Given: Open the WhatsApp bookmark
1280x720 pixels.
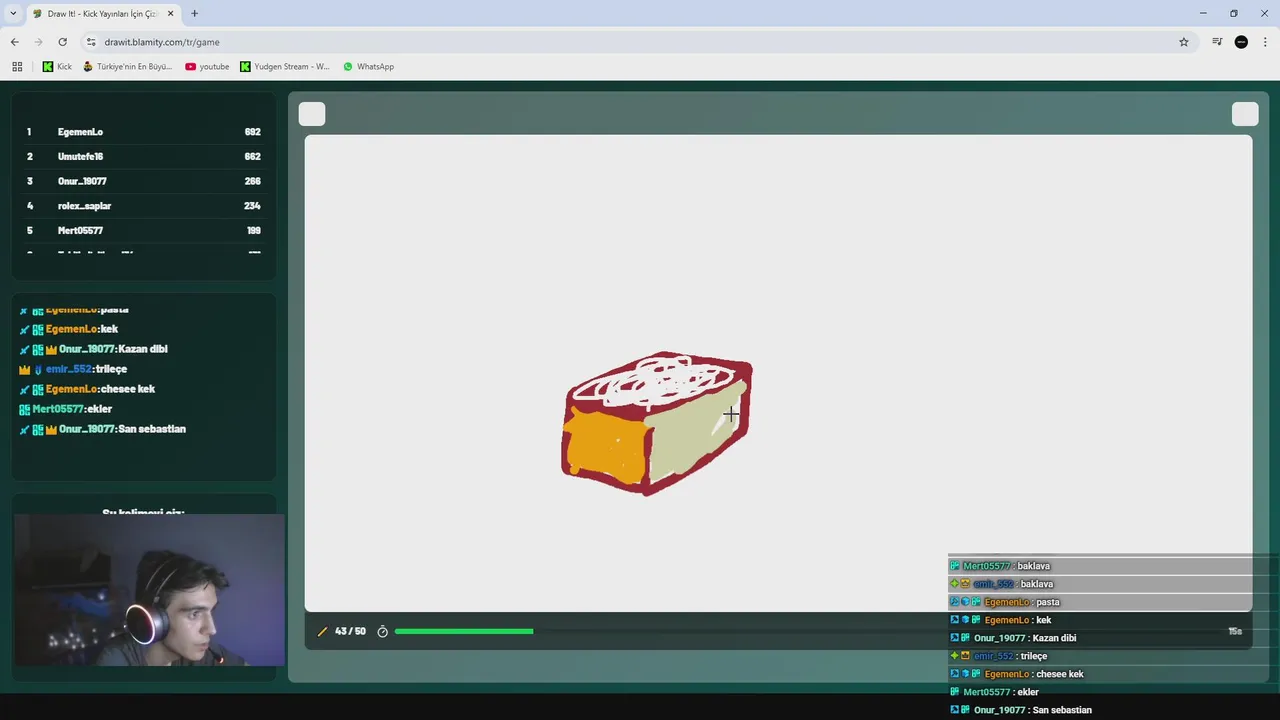Looking at the screenshot, I should click(x=368, y=67).
